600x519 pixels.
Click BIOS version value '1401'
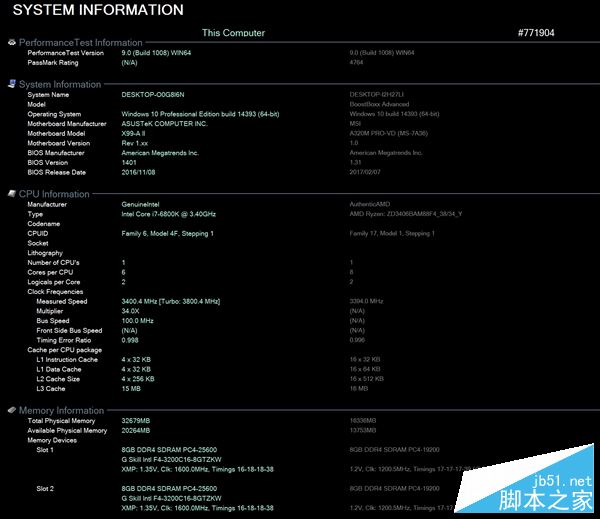point(129,163)
